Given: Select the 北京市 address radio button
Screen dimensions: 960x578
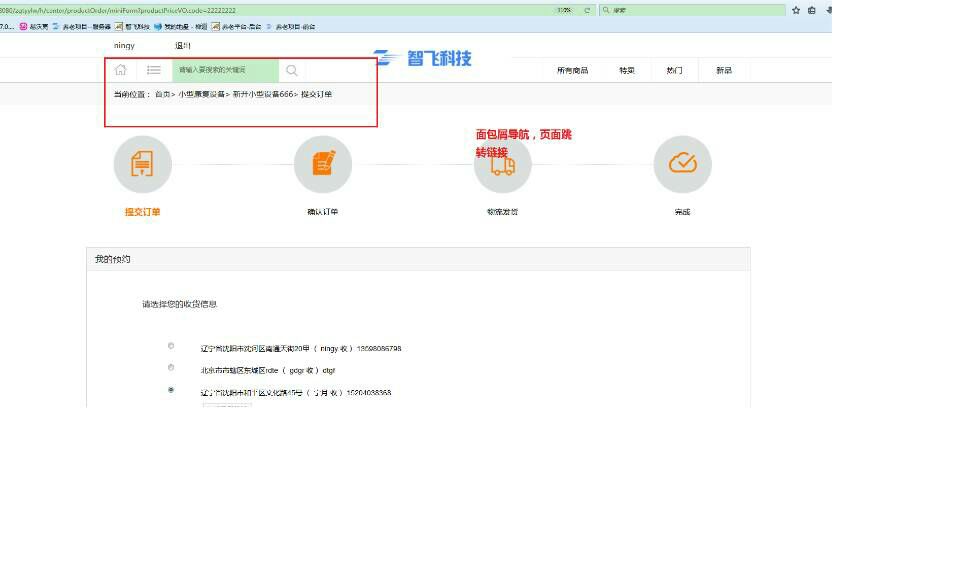Looking at the screenshot, I should point(171,368).
